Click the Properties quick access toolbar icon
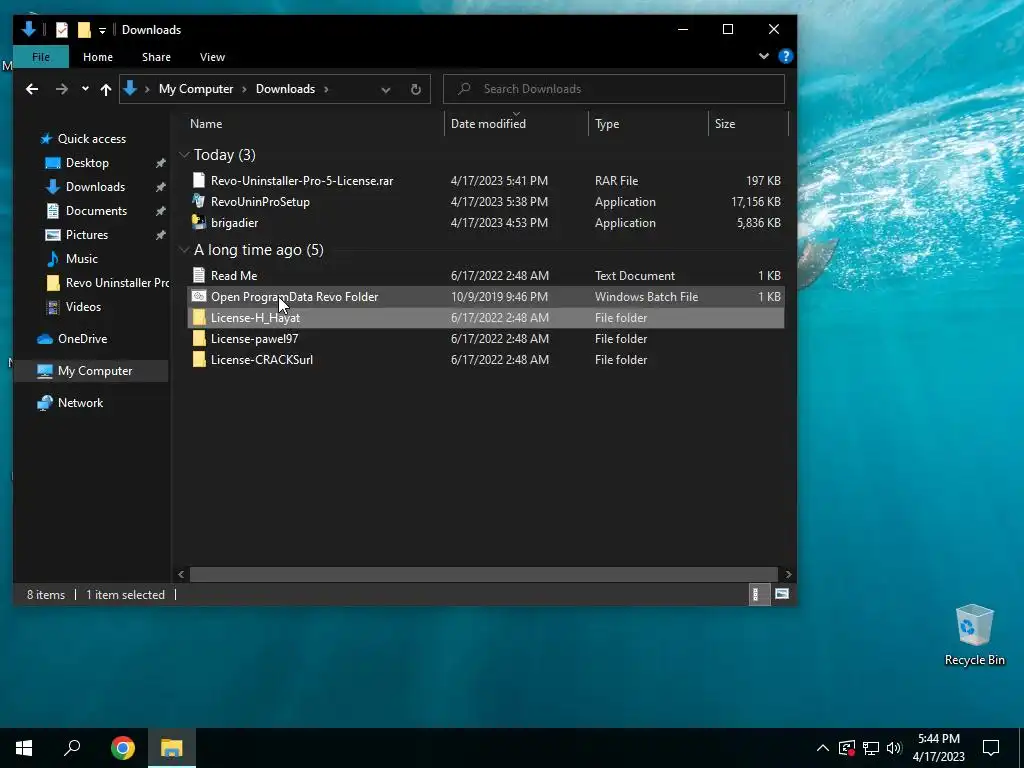This screenshot has width=1024, height=768. [62, 30]
